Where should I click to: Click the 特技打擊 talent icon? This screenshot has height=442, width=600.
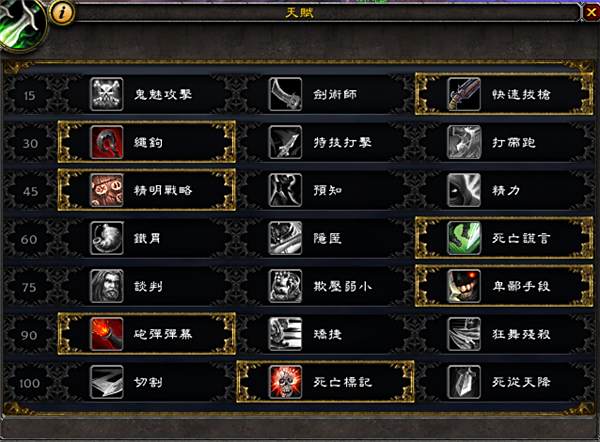285,142
